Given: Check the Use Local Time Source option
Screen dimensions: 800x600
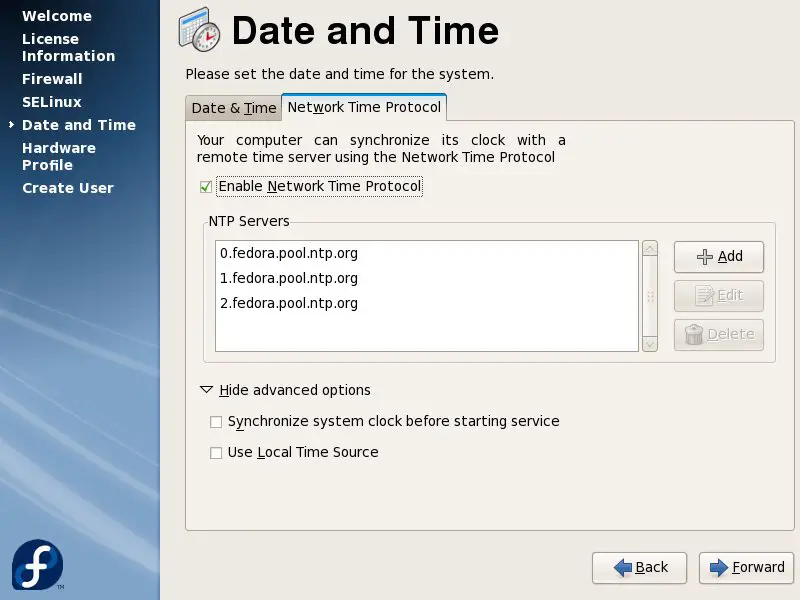Looking at the screenshot, I should pos(216,453).
